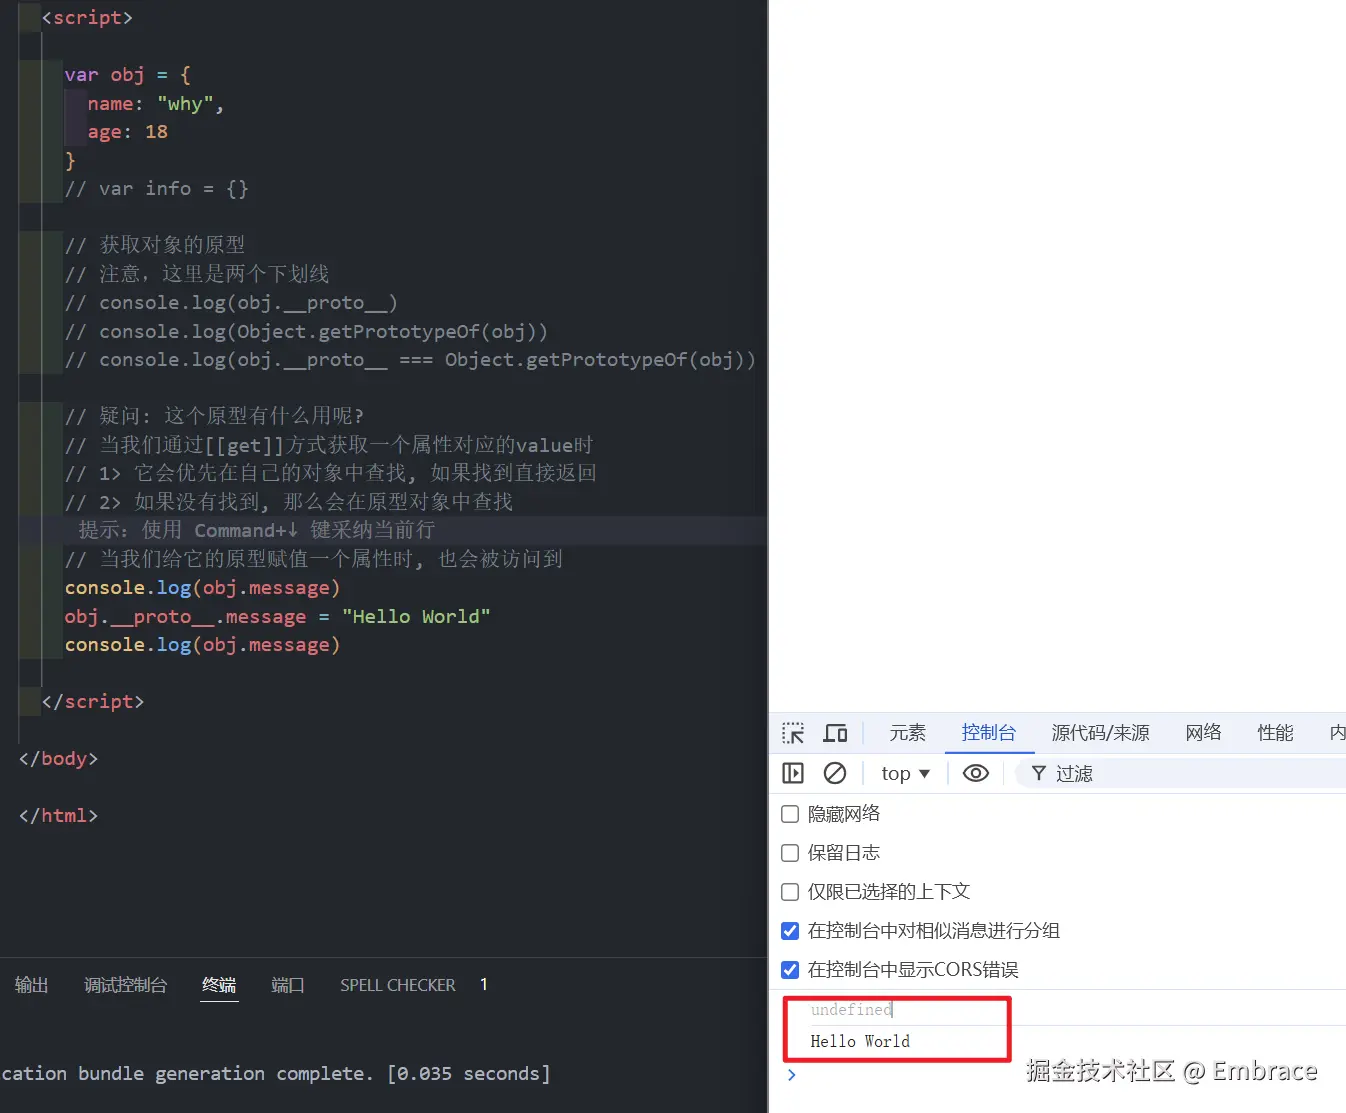Click the closing </body> tag
1346x1113 pixels.
tap(59, 759)
